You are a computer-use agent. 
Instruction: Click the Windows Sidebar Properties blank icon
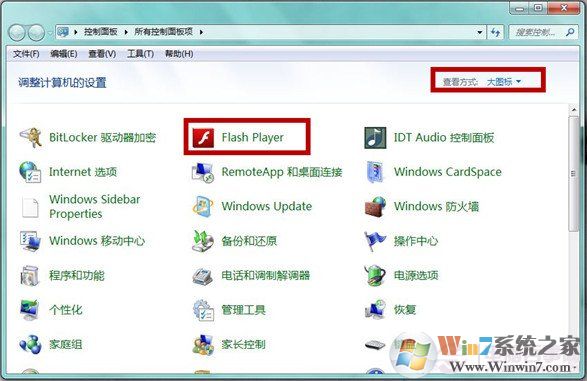(30, 207)
